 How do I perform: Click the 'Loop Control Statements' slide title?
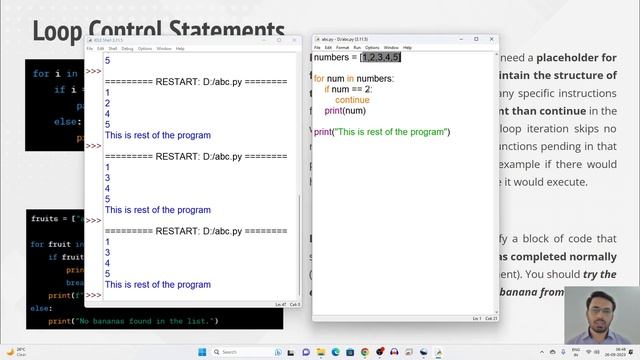coord(158,30)
